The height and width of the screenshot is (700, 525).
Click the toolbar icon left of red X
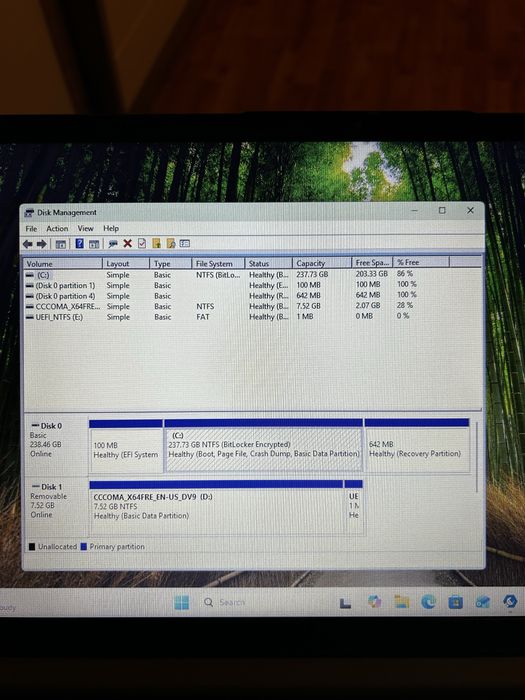click(x=113, y=244)
